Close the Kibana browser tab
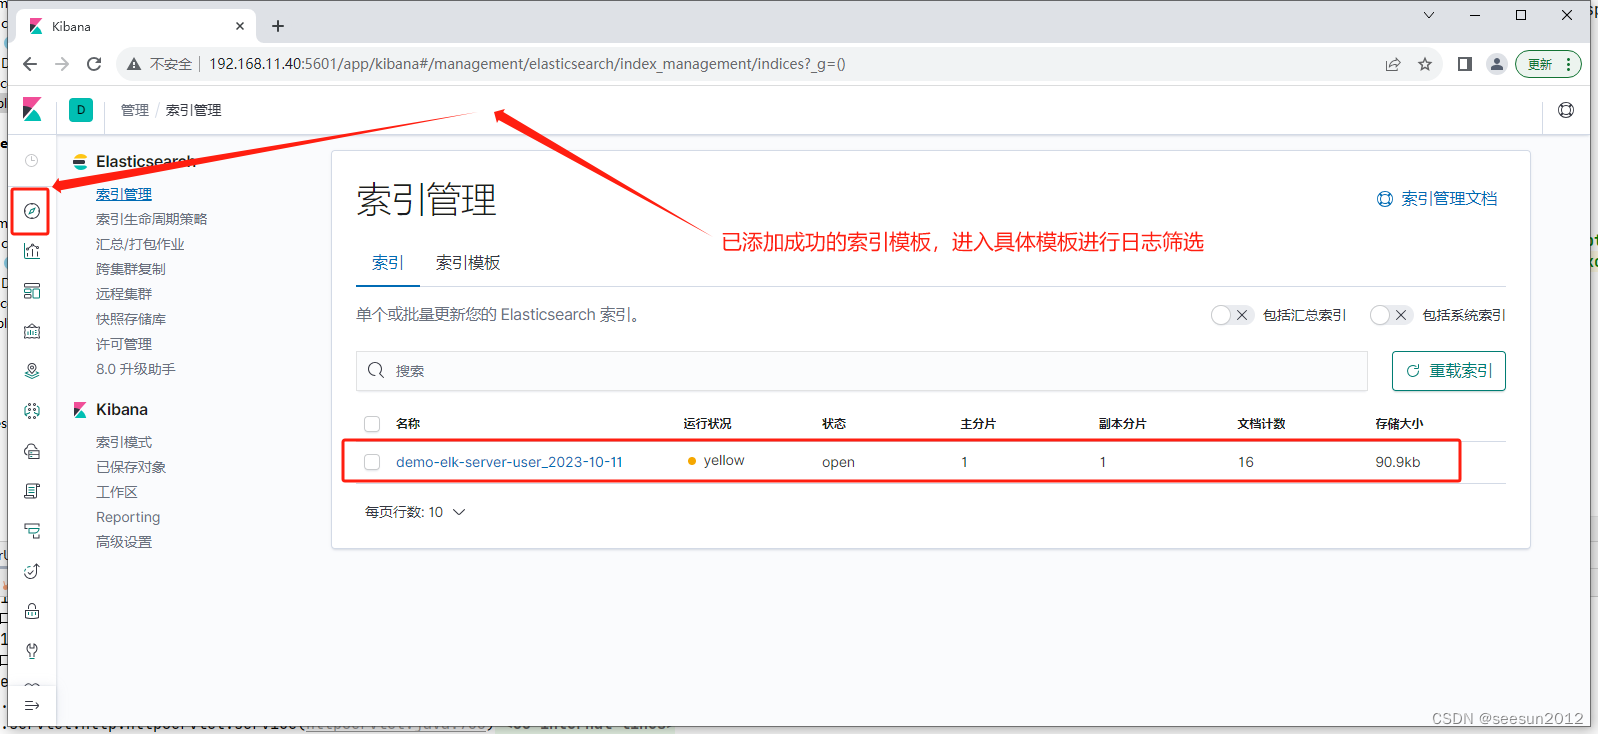 point(240,26)
